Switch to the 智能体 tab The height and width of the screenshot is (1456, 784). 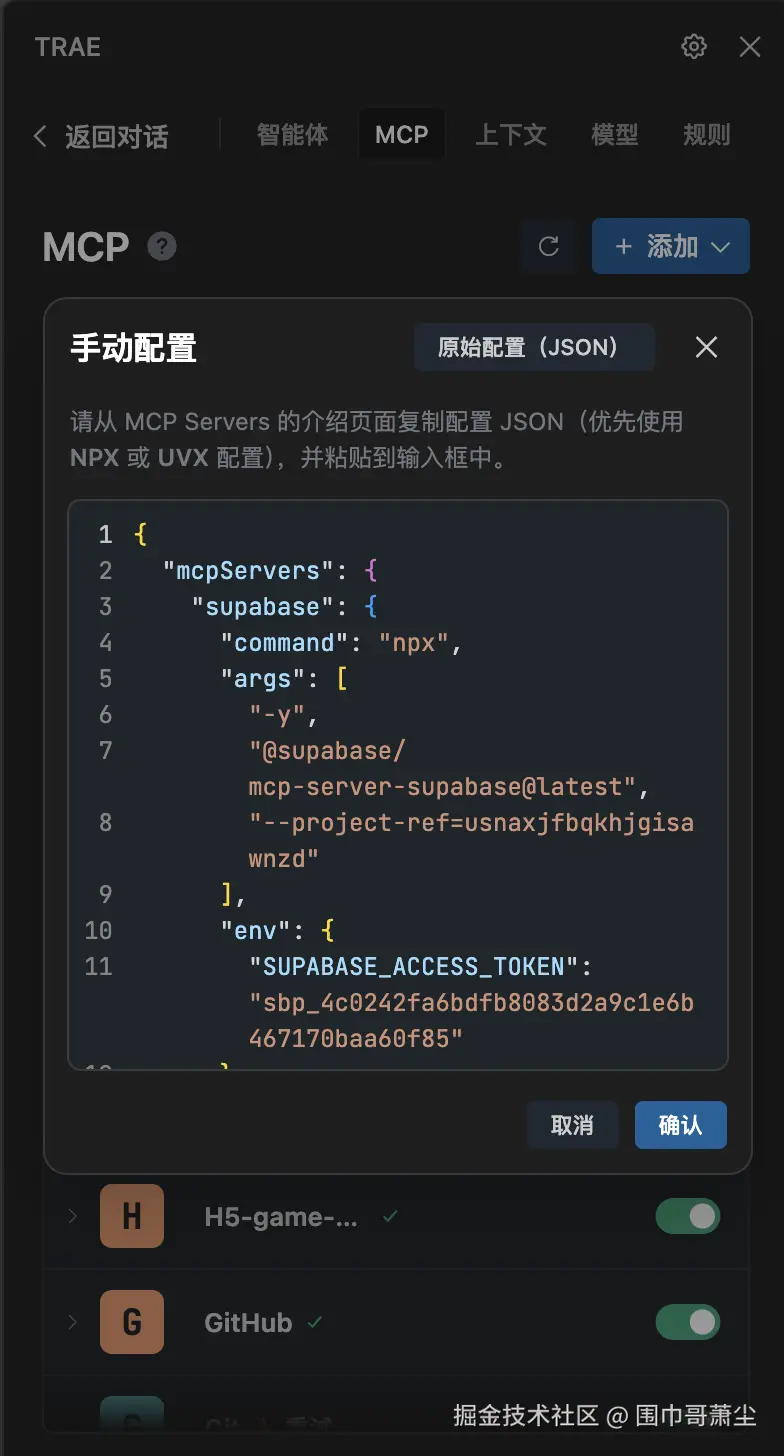coord(292,135)
